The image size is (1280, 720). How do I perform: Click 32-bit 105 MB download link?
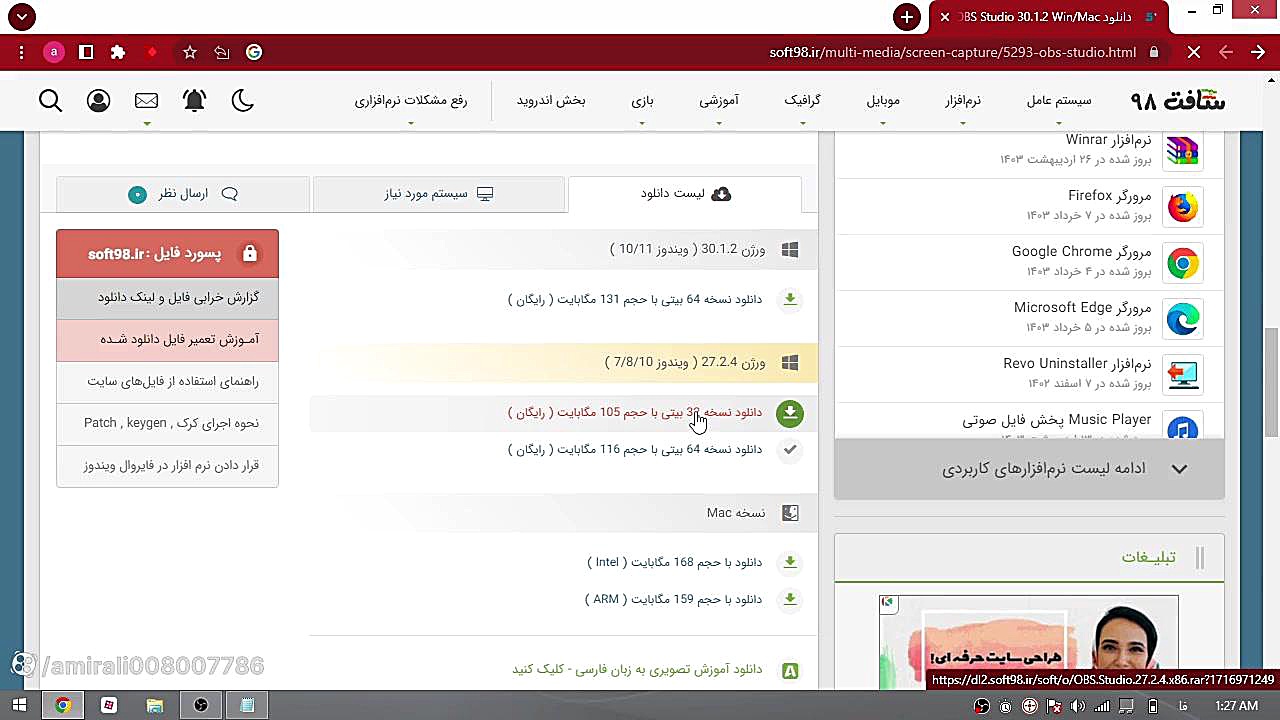pos(635,413)
